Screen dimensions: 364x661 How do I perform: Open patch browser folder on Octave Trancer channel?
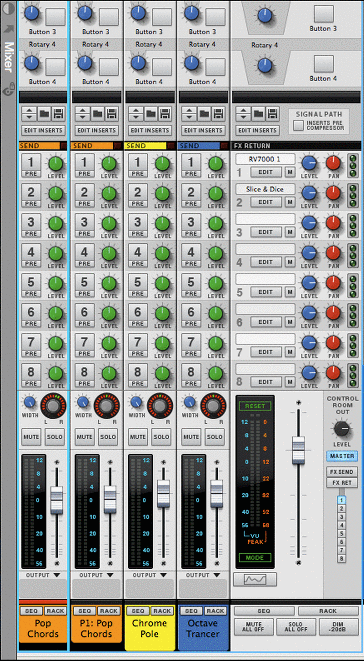(204, 113)
